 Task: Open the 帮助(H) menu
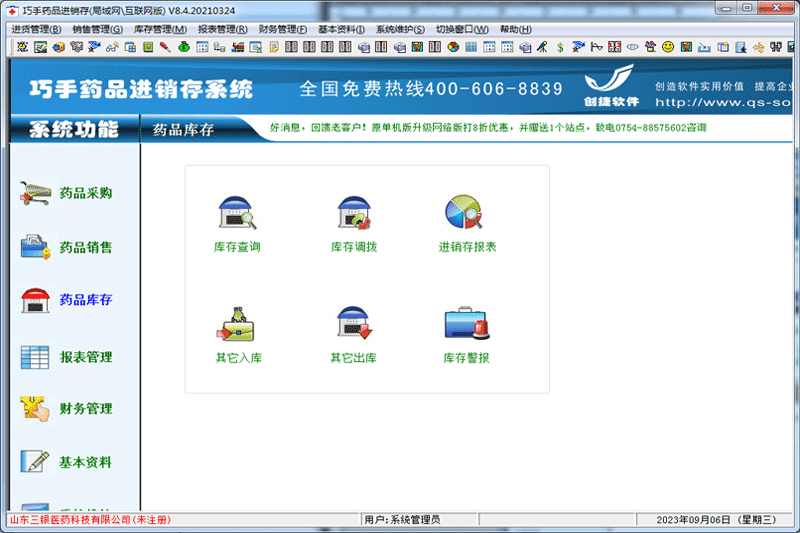[515, 30]
